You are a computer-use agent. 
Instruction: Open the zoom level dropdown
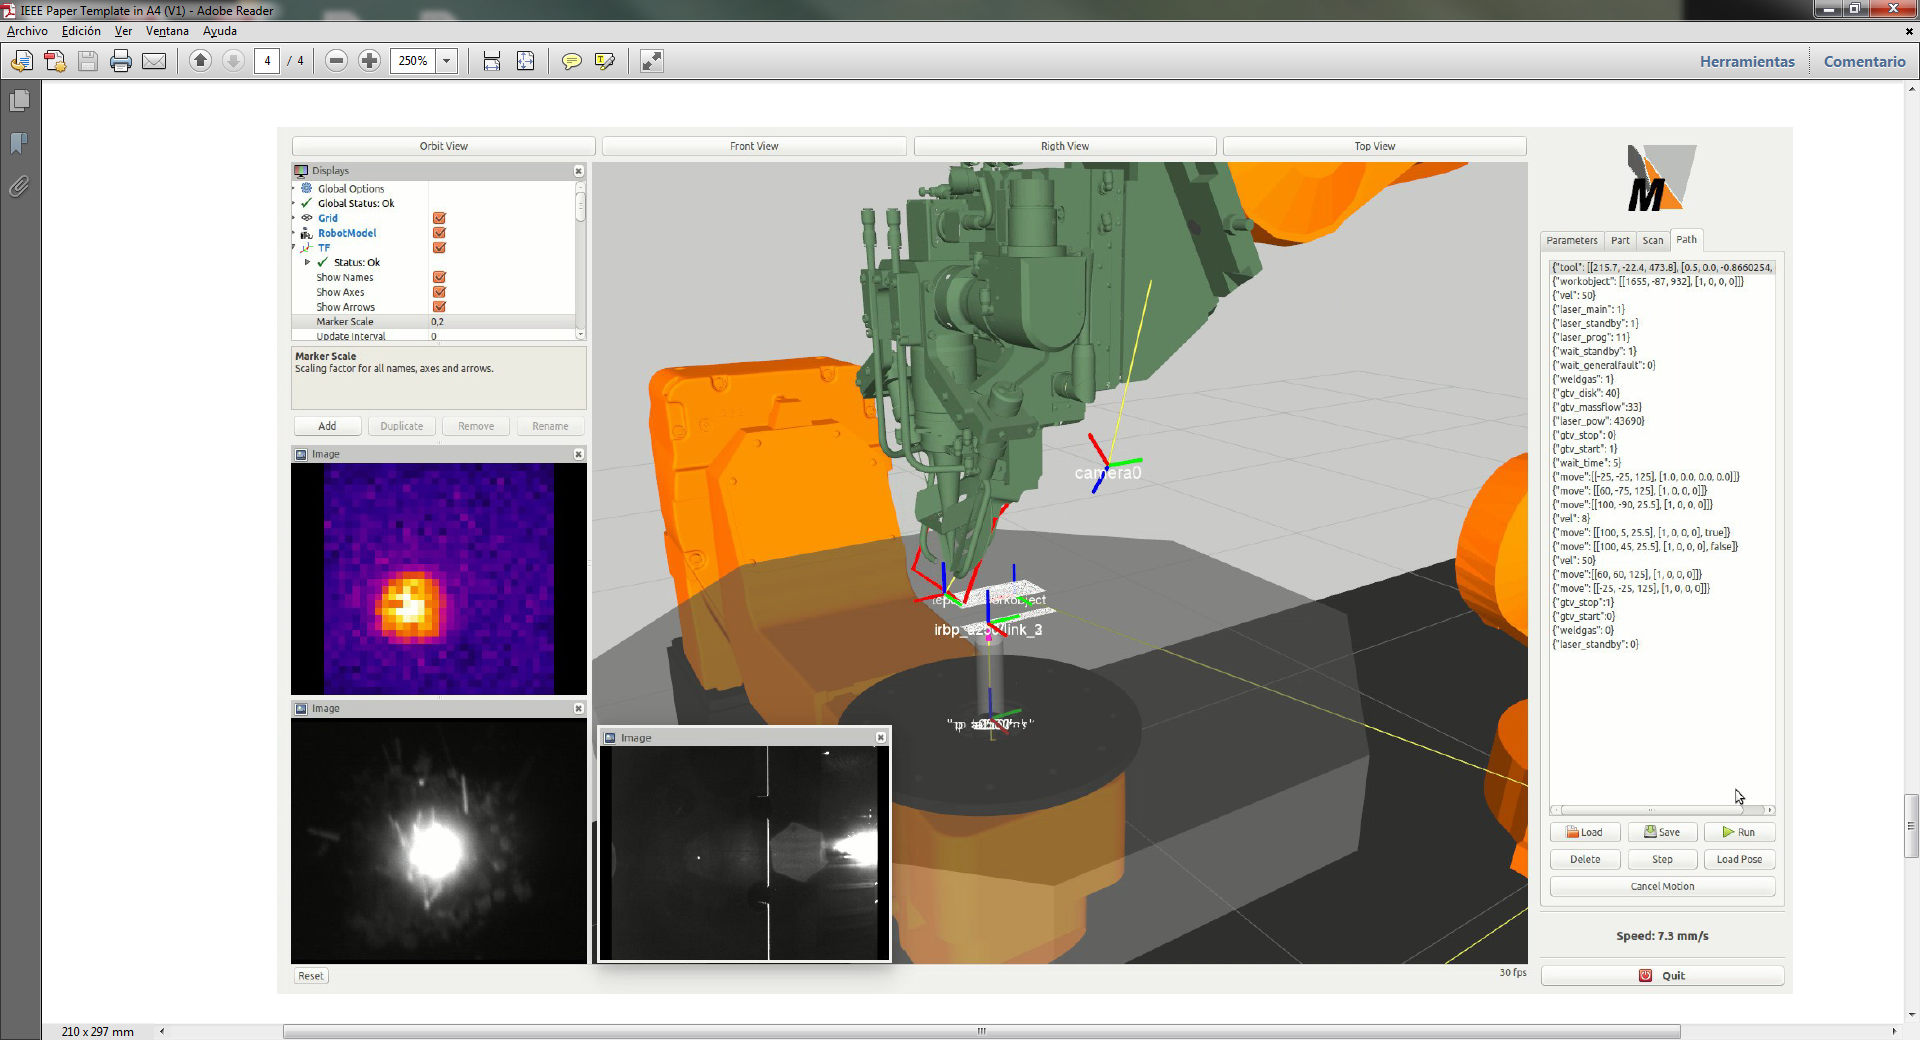tap(447, 61)
